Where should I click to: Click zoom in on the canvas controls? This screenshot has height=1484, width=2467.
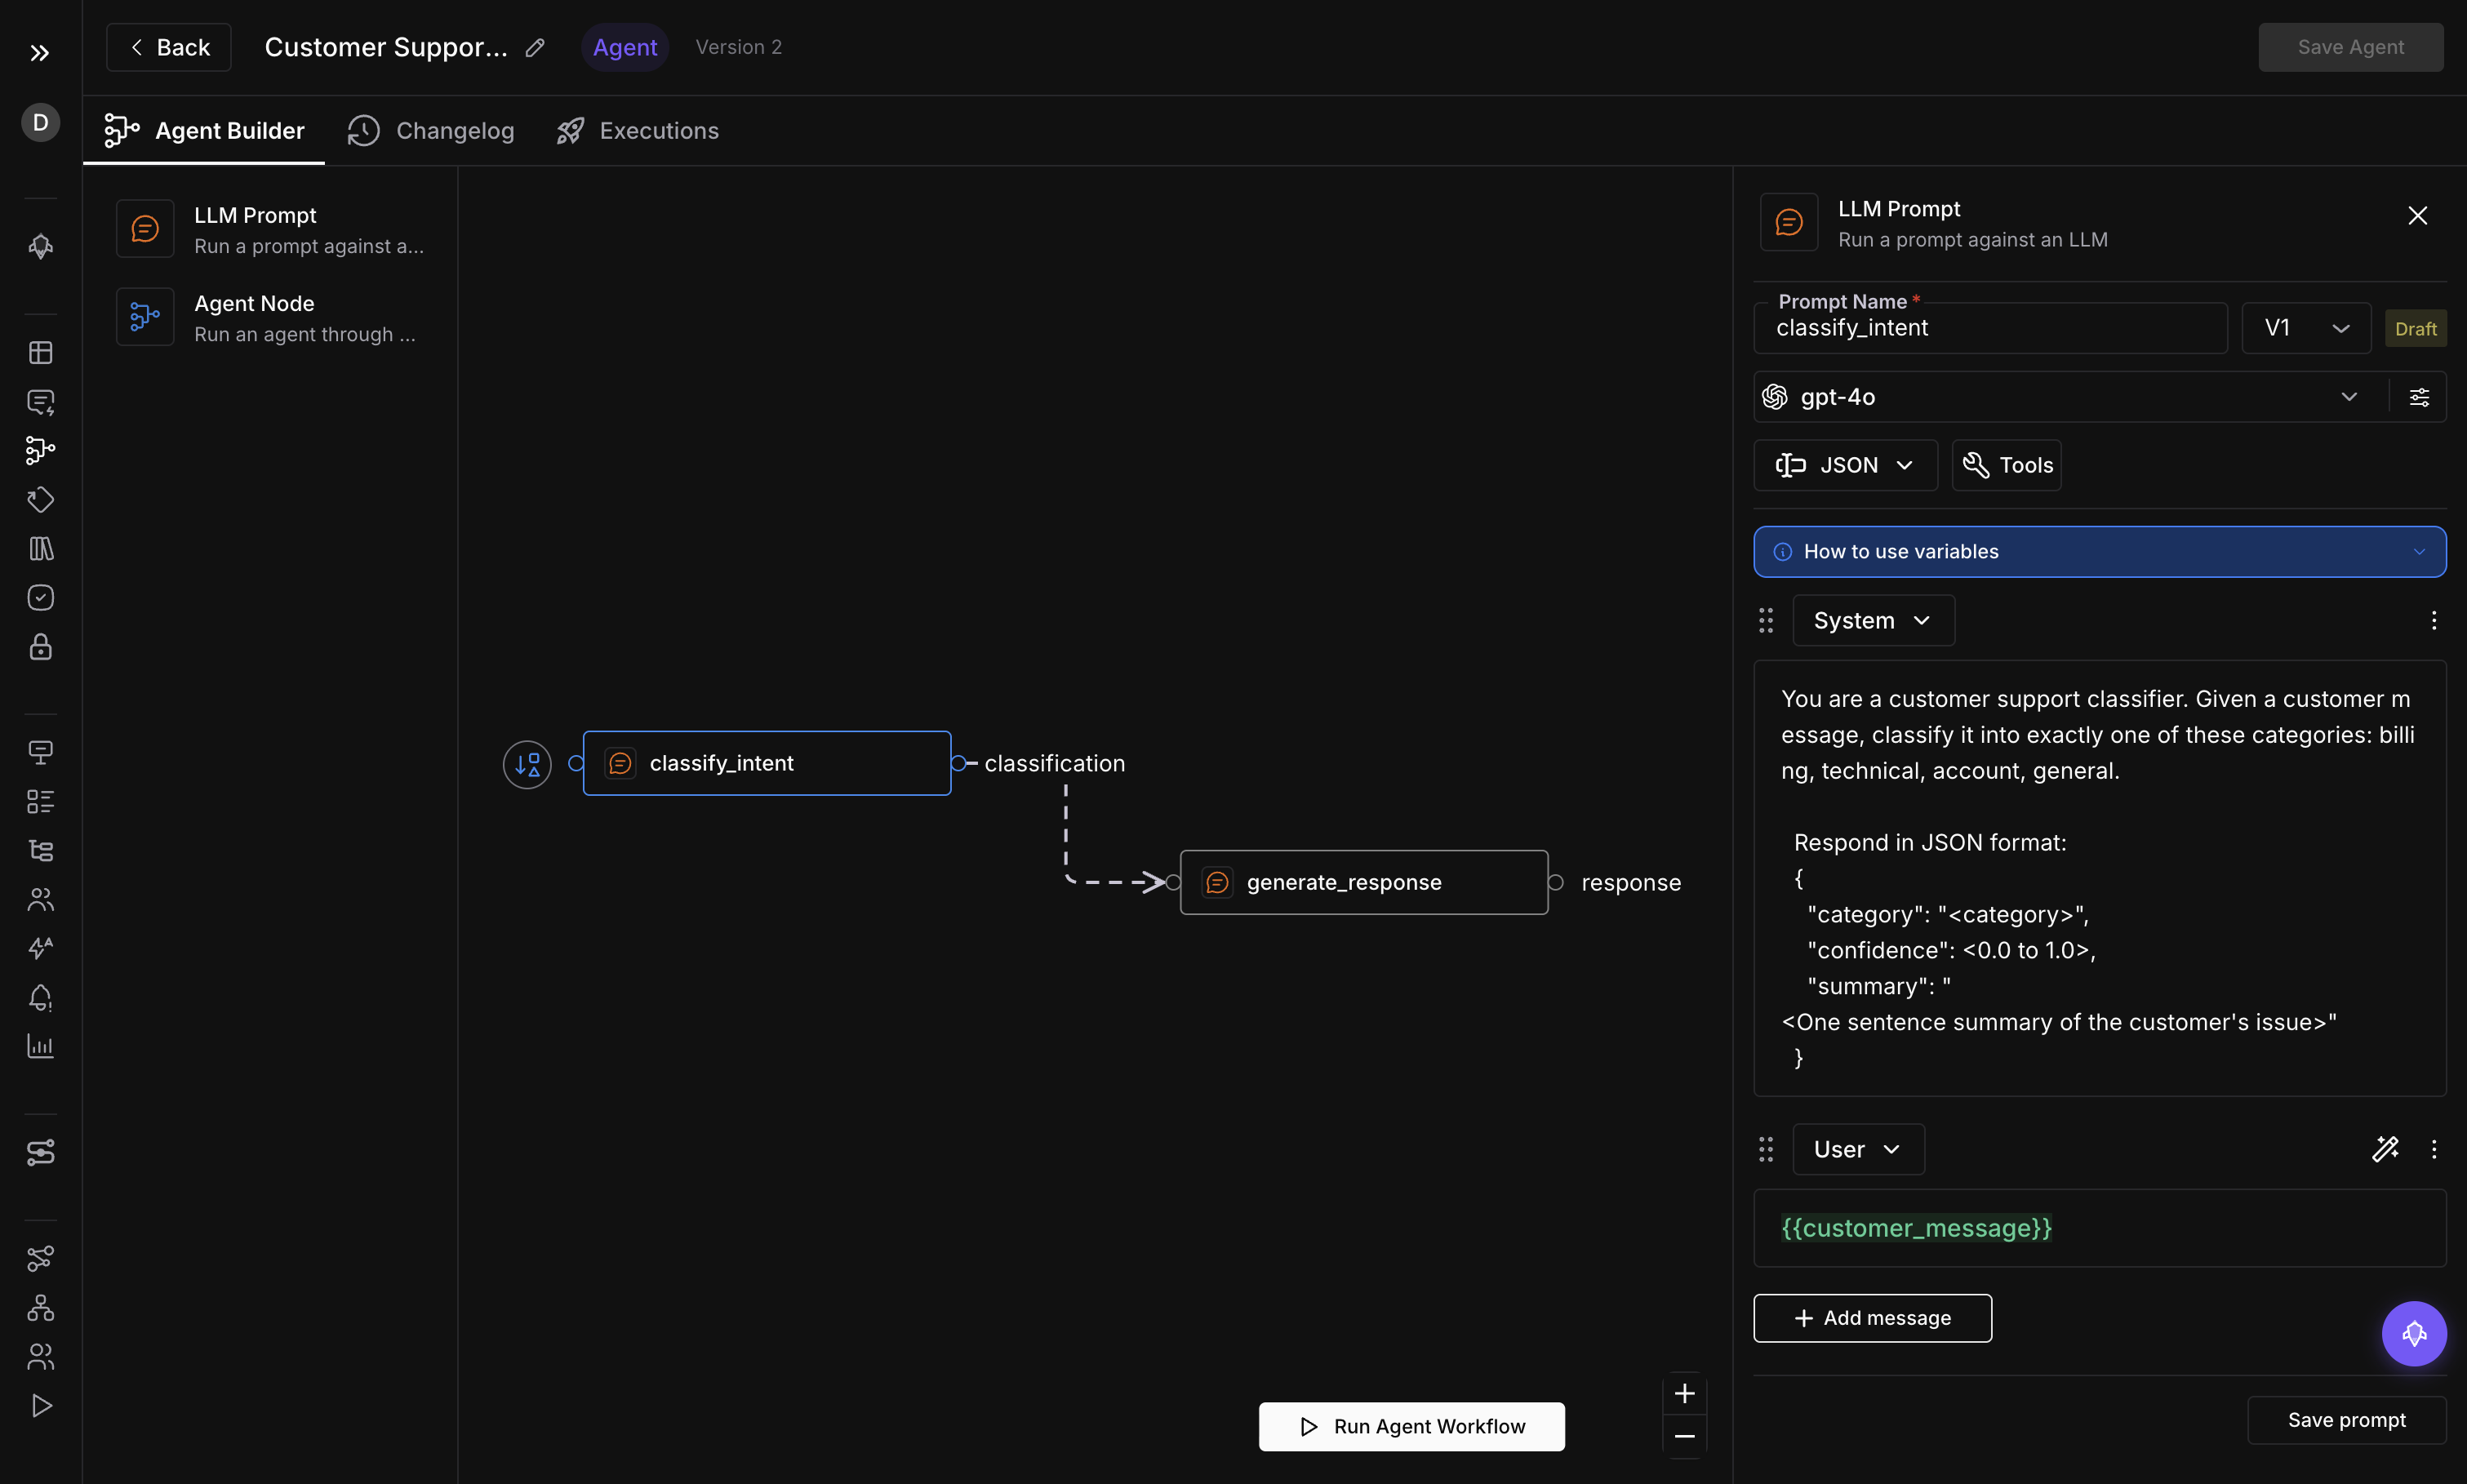pos(1684,1393)
